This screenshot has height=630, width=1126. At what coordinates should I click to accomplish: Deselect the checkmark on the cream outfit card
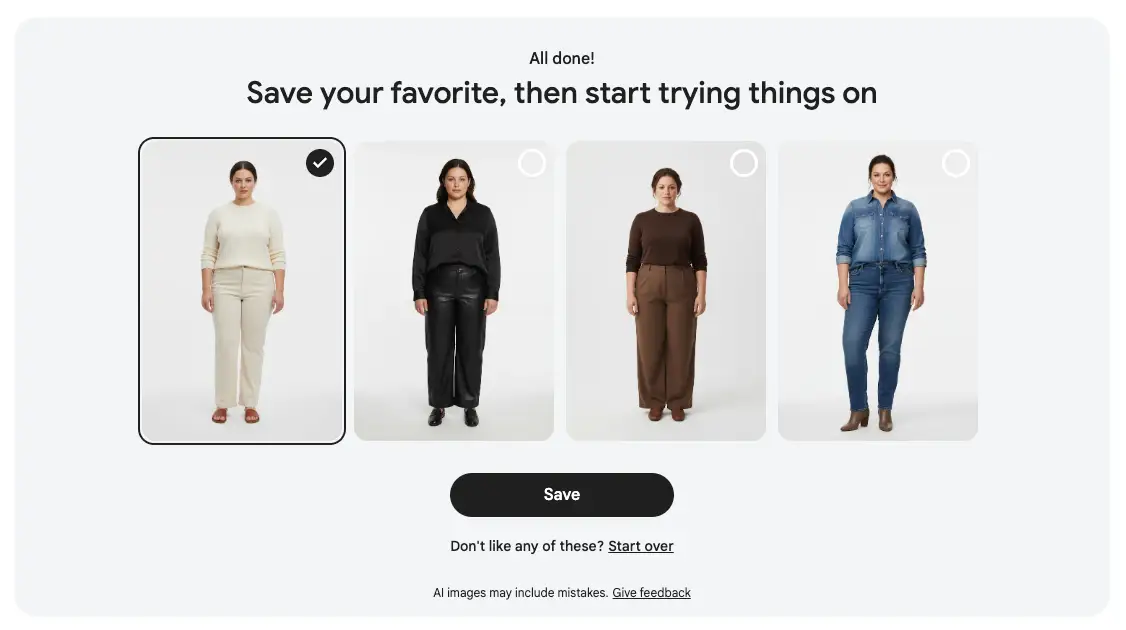tap(320, 163)
